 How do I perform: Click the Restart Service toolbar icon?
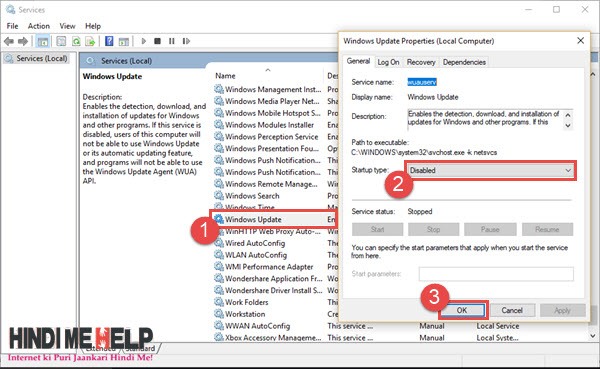coord(186,41)
